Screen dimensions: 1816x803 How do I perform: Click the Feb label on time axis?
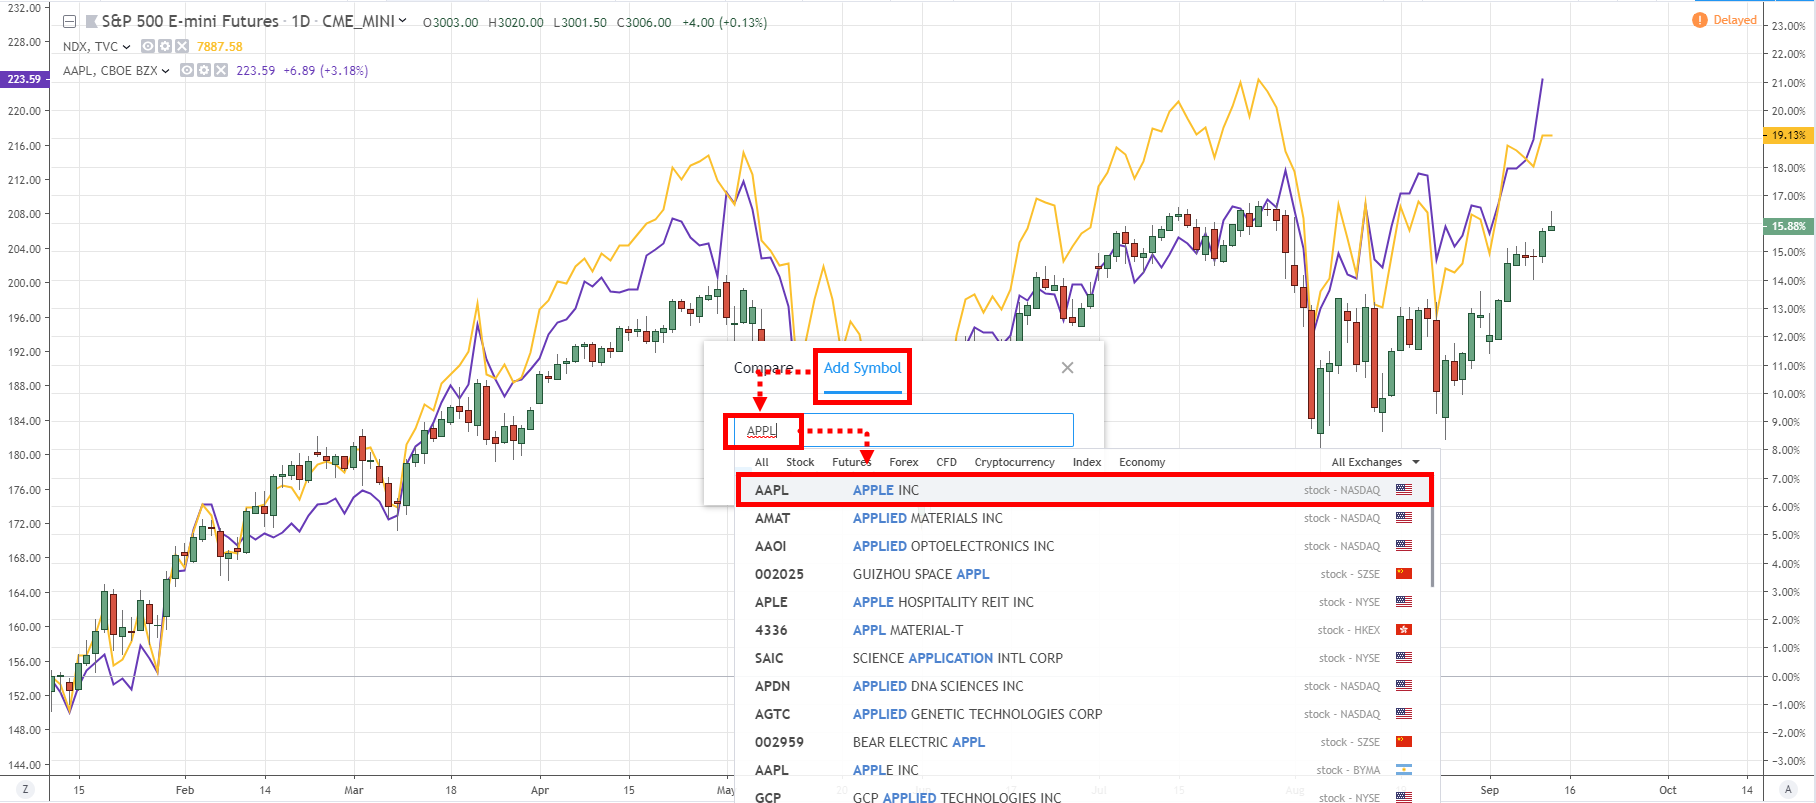(x=185, y=790)
